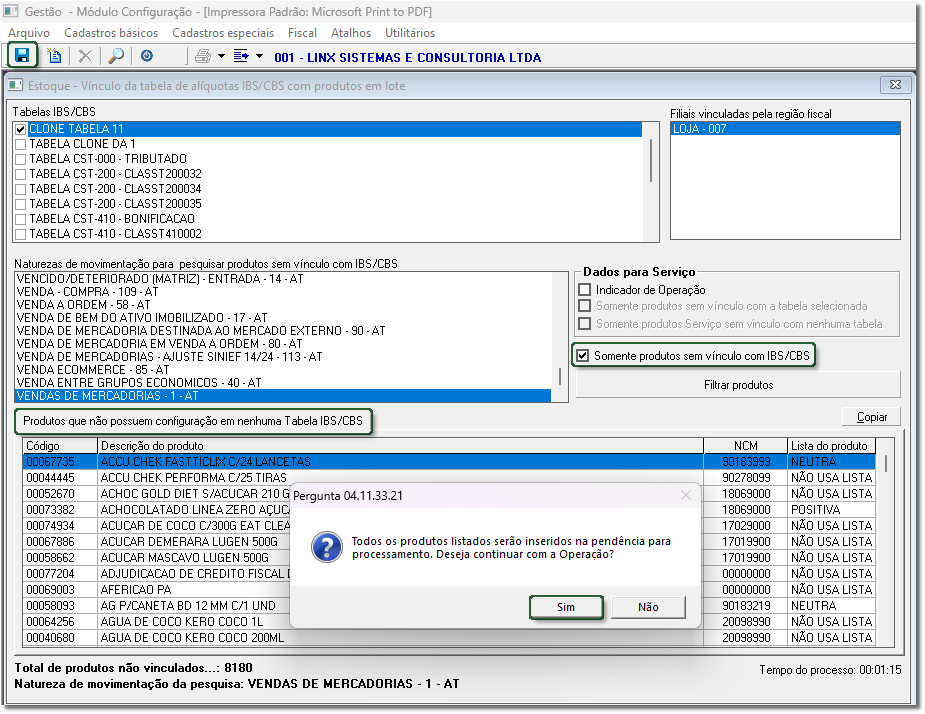Viewport: 925px width, 714px height.
Task: Click the Código column header
Action: tap(60, 446)
